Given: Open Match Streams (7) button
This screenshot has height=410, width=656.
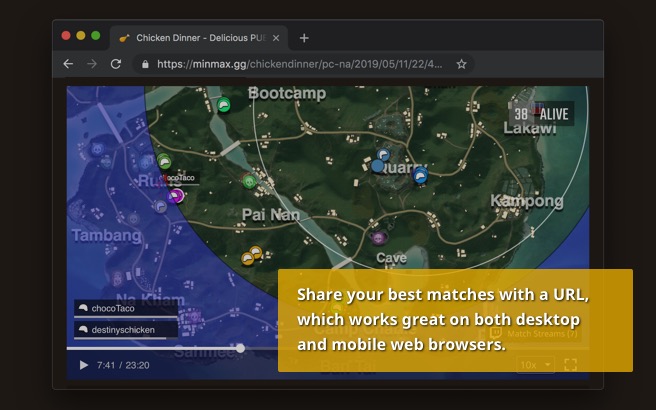Looking at the screenshot, I should coord(536,333).
